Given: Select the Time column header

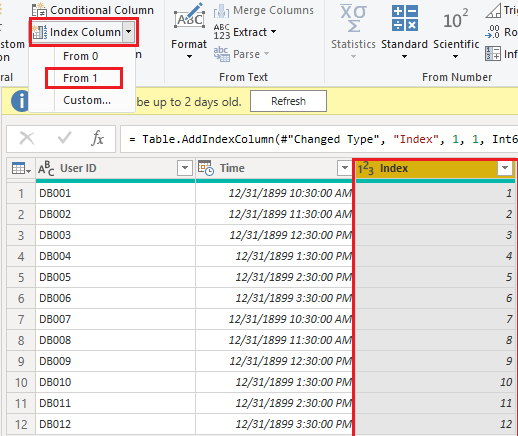Looking at the screenshot, I should [274, 169].
